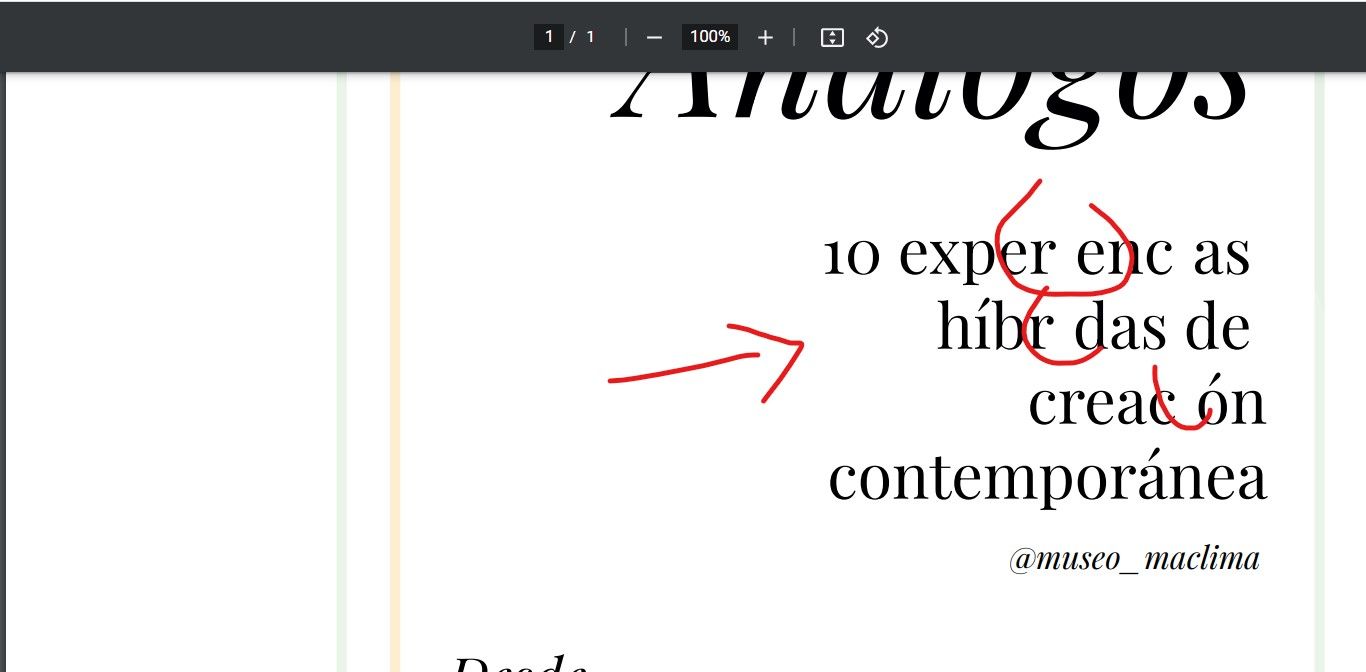The width and height of the screenshot is (1366, 672).
Task: Click the @museo_maclima handle text
Action: tap(1134, 558)
